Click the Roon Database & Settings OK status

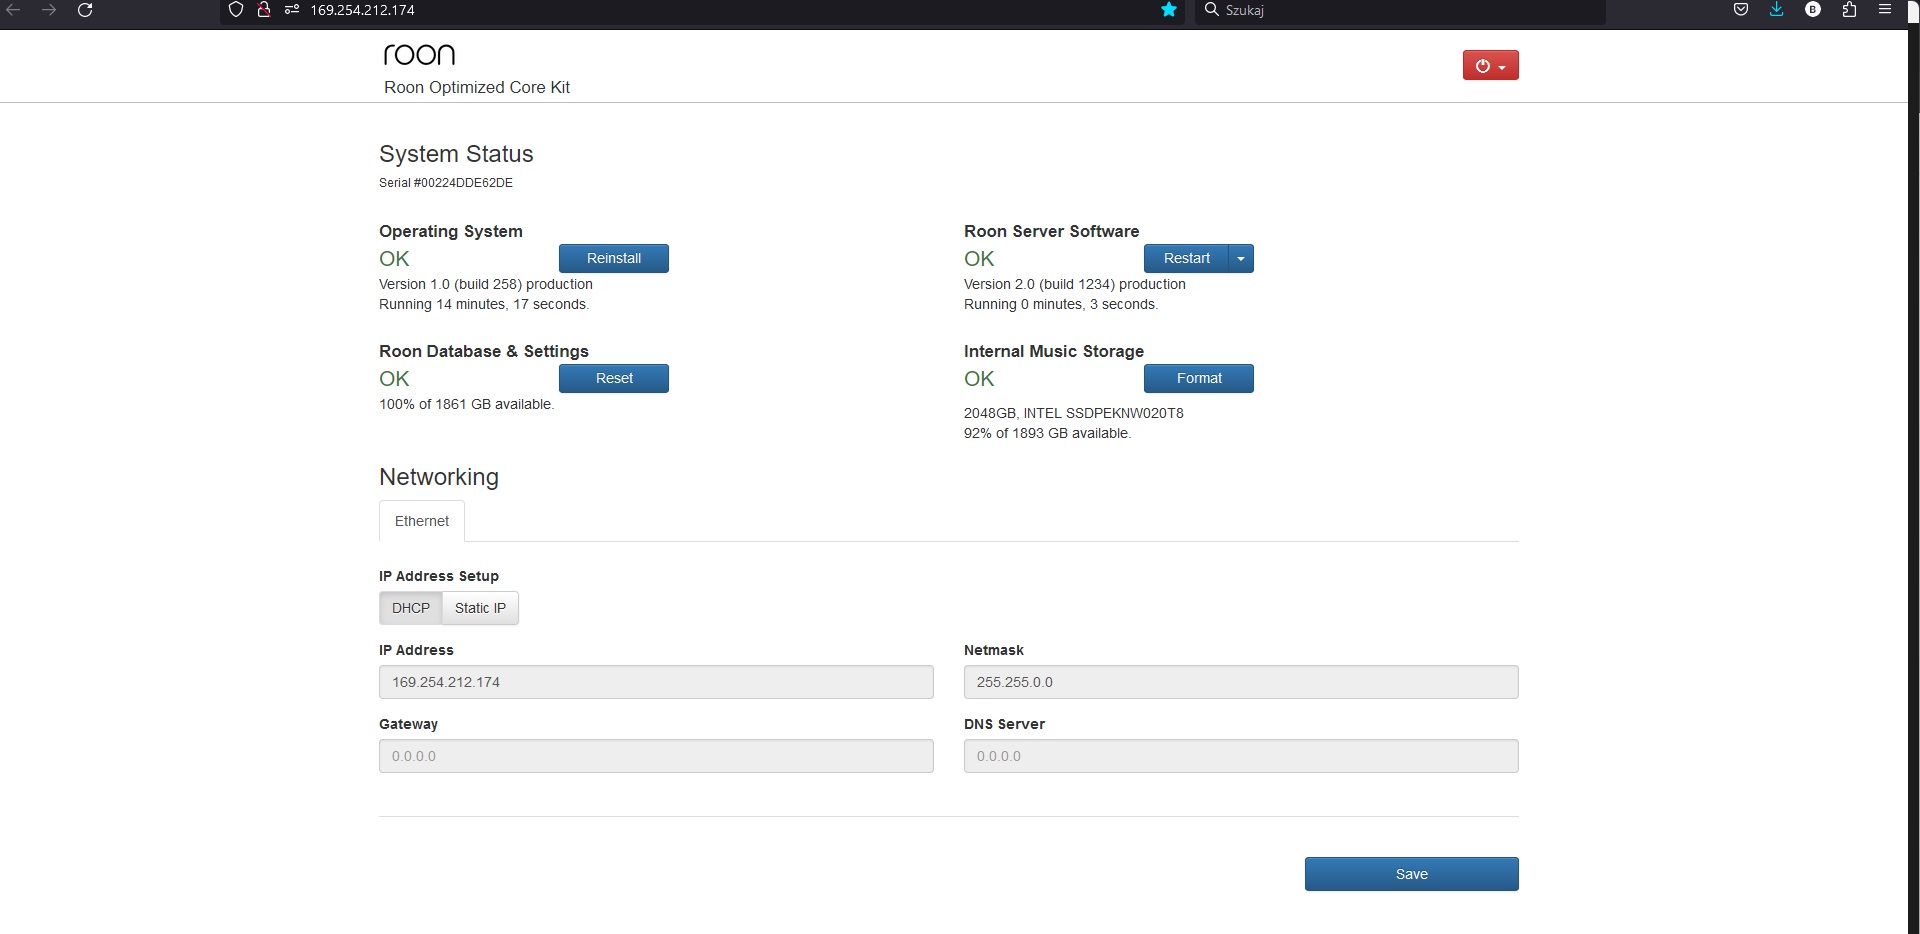394,379
